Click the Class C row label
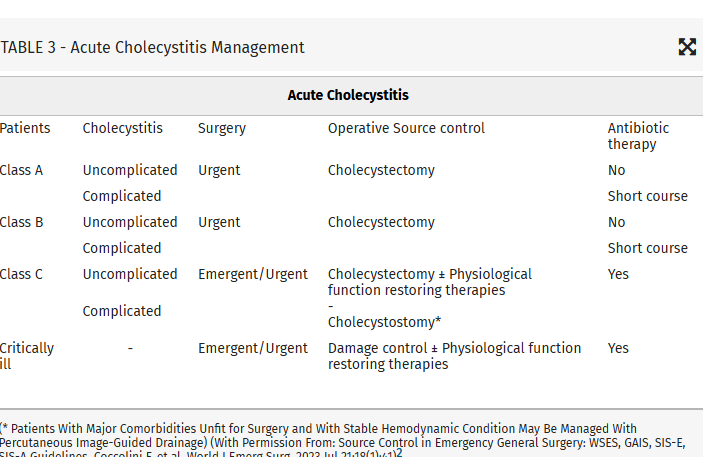Viewport: 703px width, 457px height. coord(22,274)
